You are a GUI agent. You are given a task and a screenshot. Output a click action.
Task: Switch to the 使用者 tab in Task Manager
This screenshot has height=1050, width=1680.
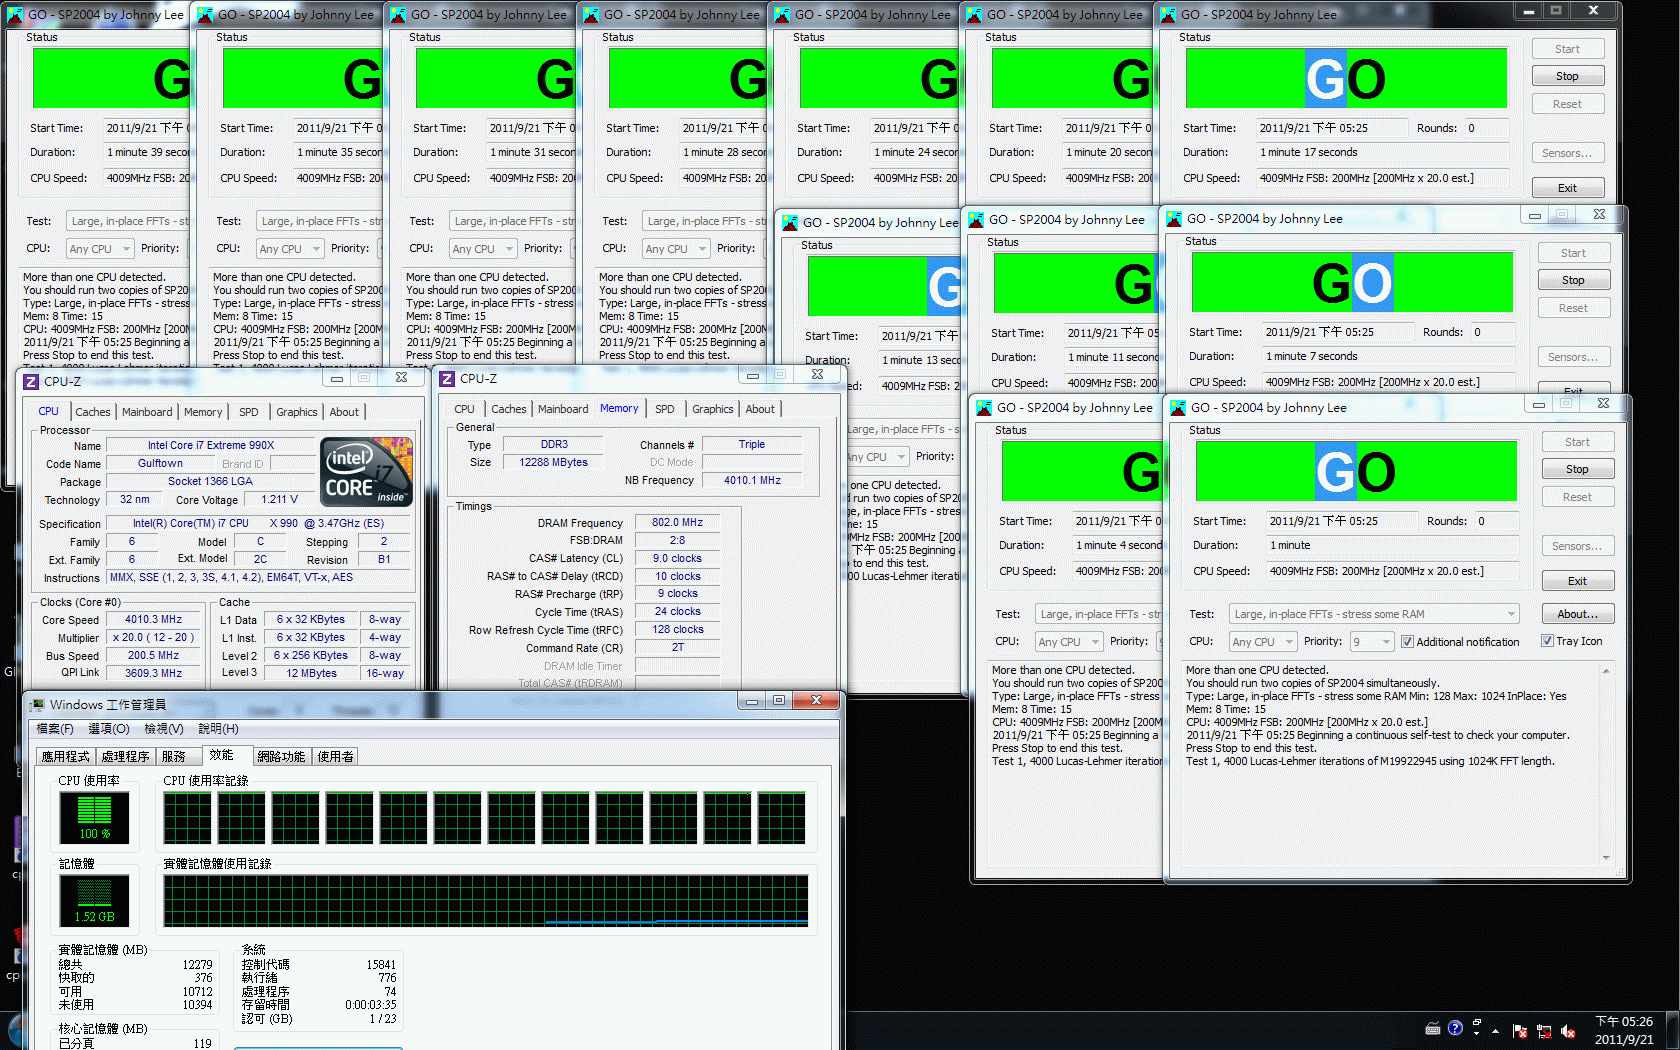tap(335, 757)
